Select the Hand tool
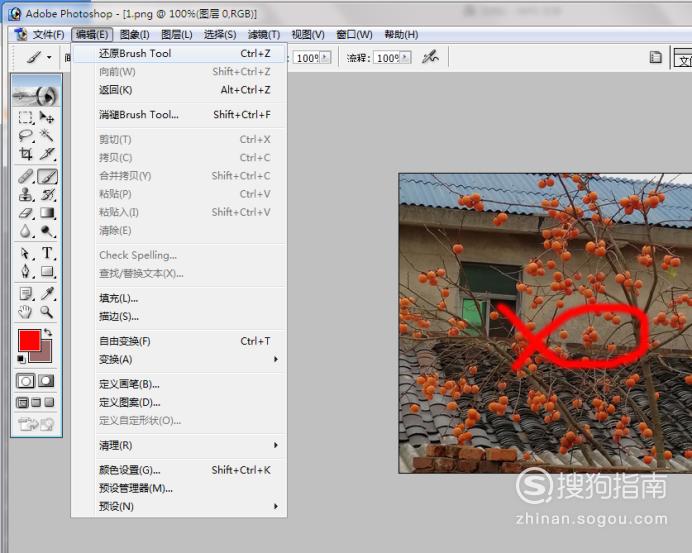Image resolution: width=692 pixels, height=553 pixels. point(26,312)
